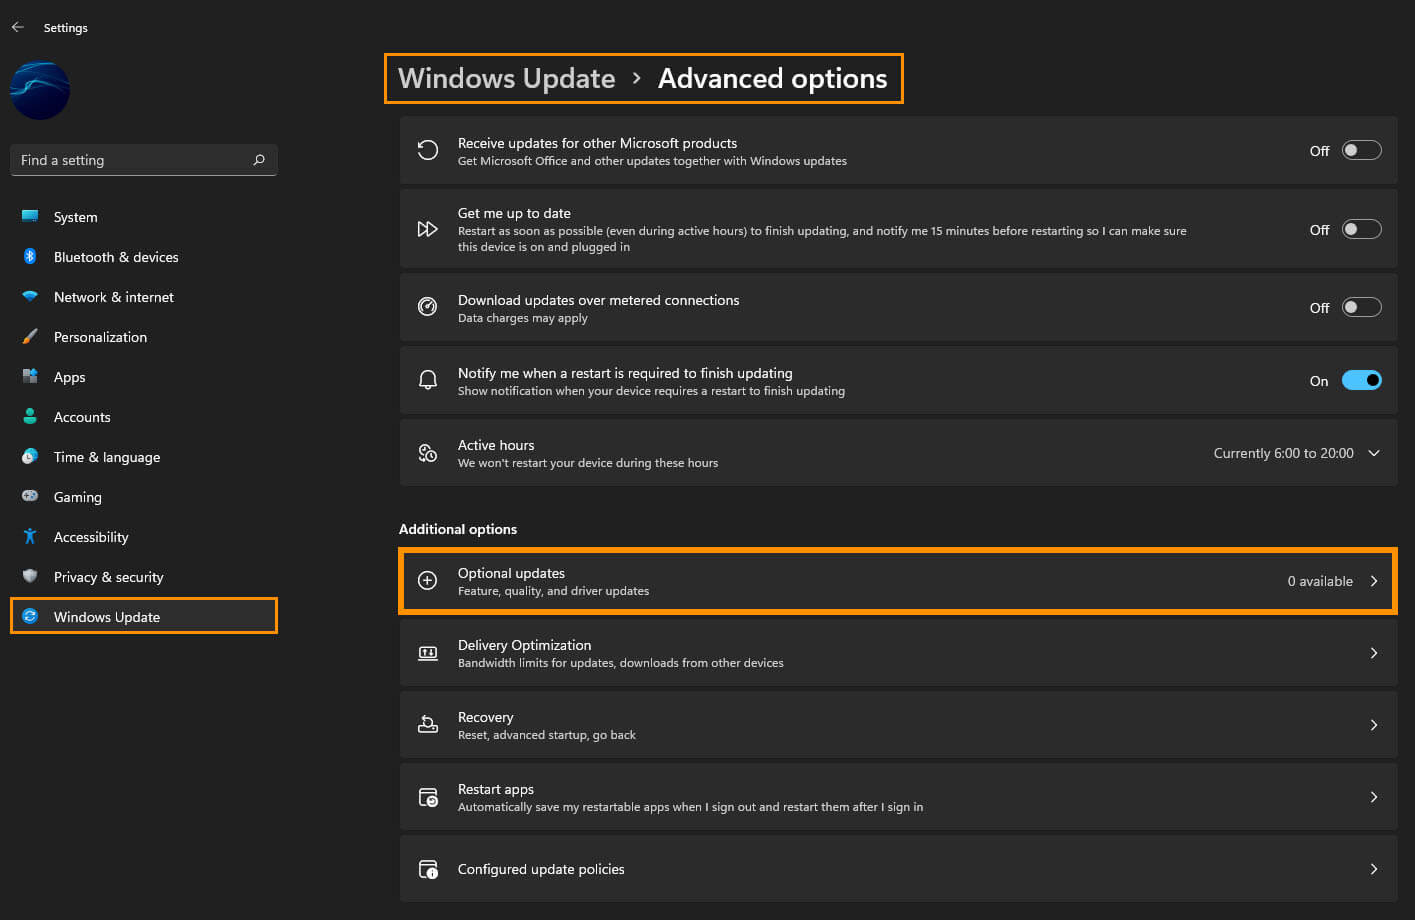Open the Recovery chevron

click(1374, 725)
